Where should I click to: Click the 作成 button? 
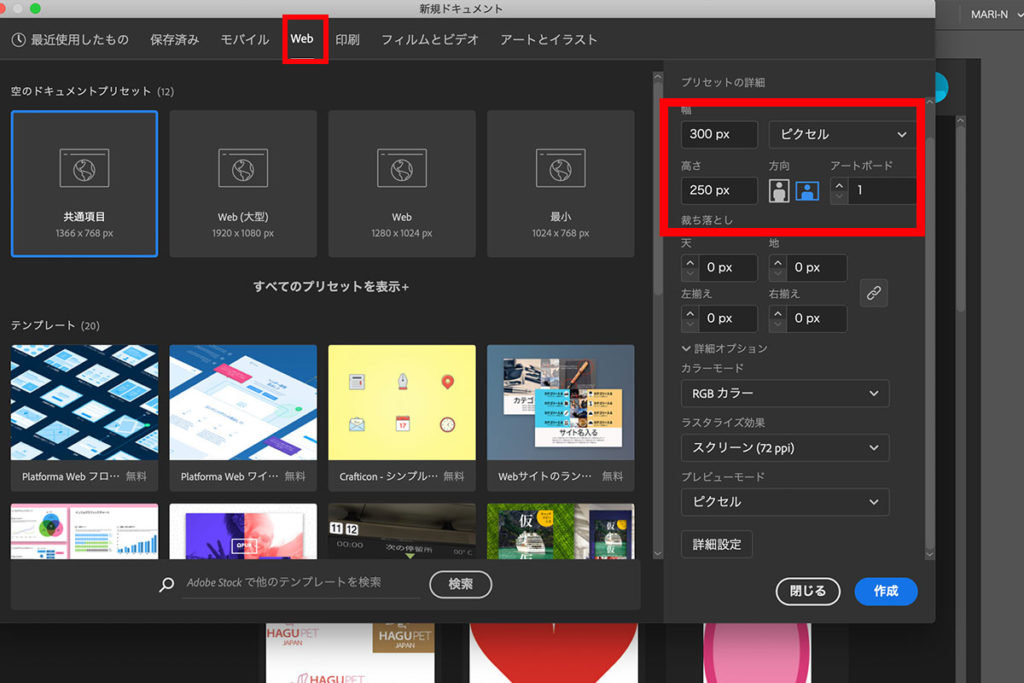point(885,591)
